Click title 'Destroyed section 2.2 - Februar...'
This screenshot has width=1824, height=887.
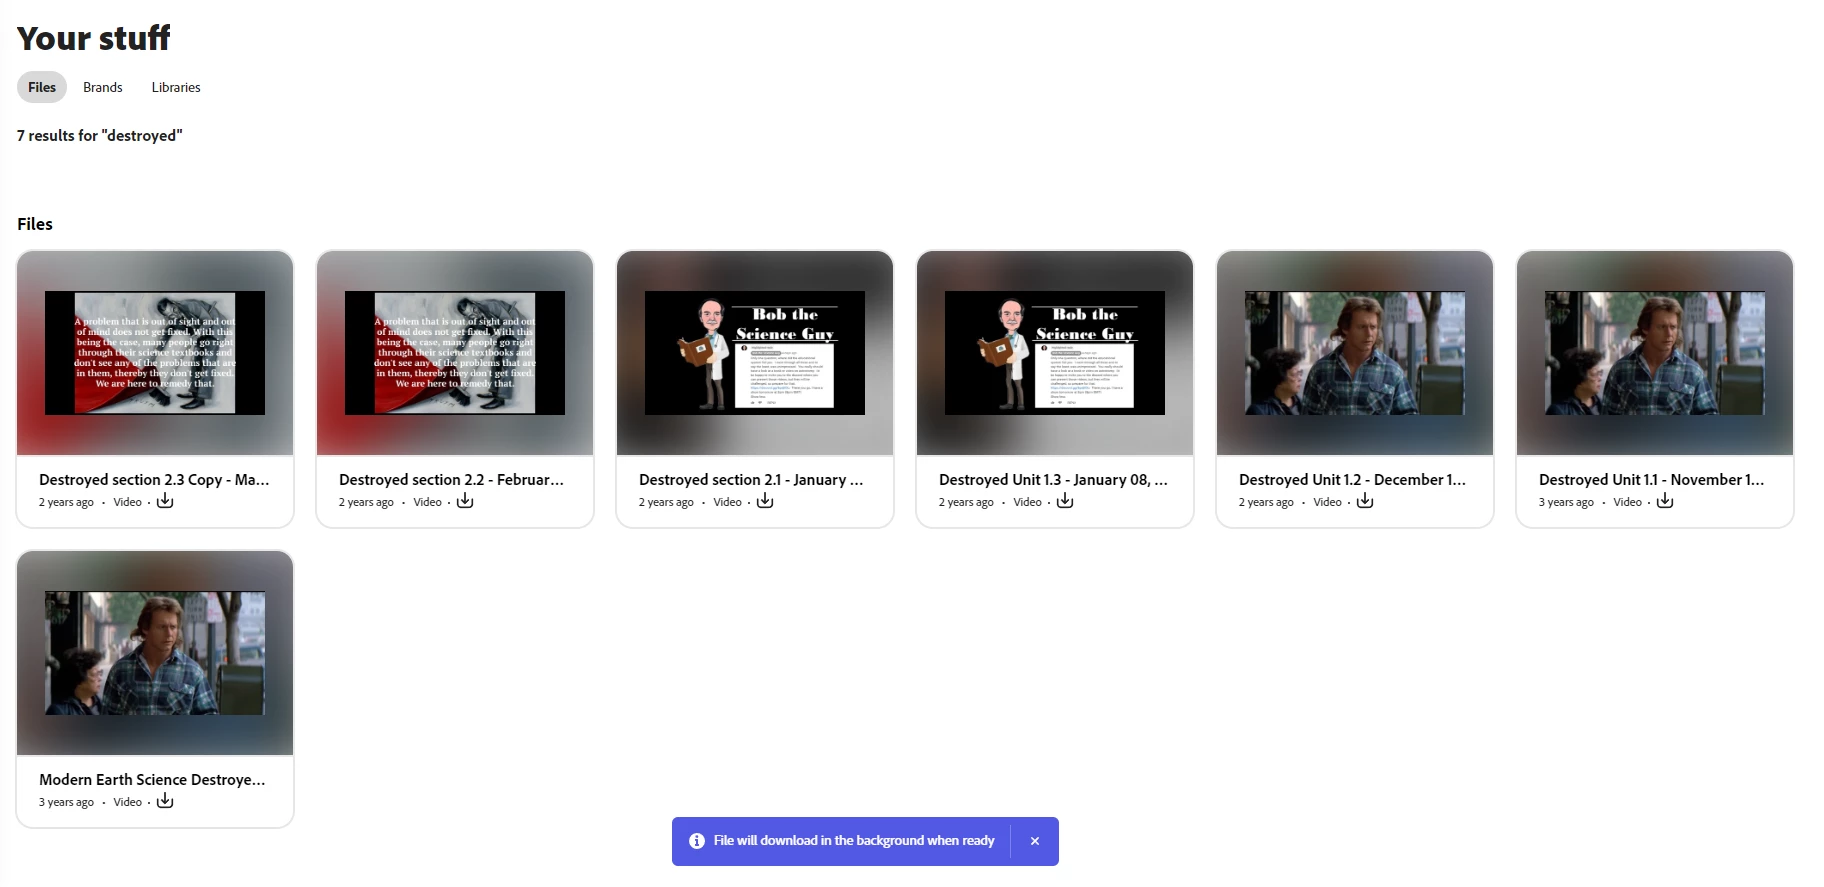(x=452, y=480)
